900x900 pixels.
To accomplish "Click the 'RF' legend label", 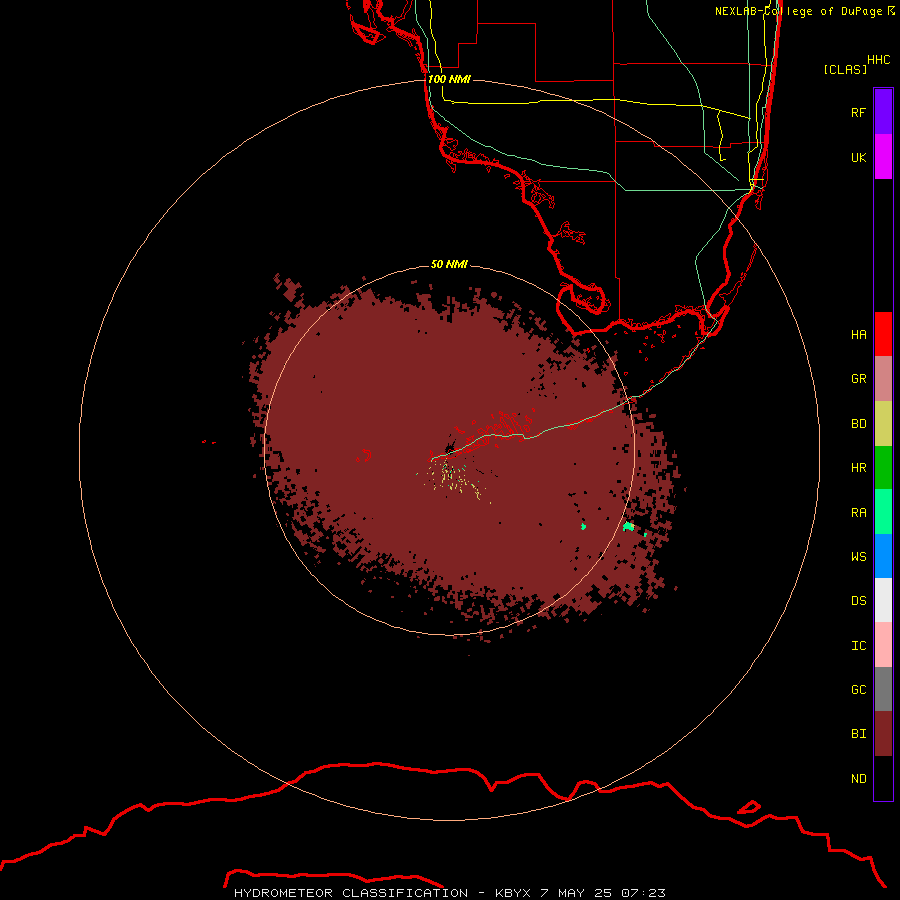I will (x=858, y=112).
